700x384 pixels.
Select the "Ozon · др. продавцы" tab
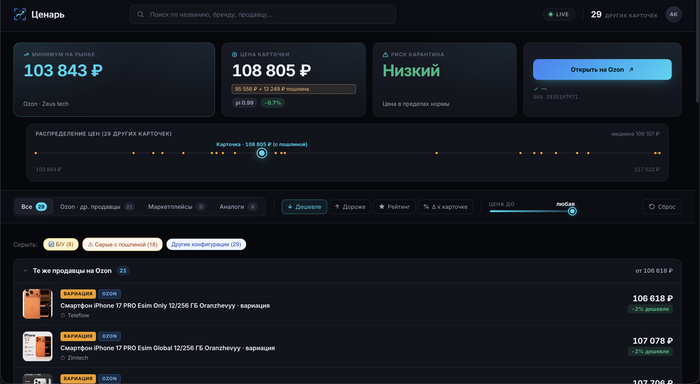click(97, 207)
